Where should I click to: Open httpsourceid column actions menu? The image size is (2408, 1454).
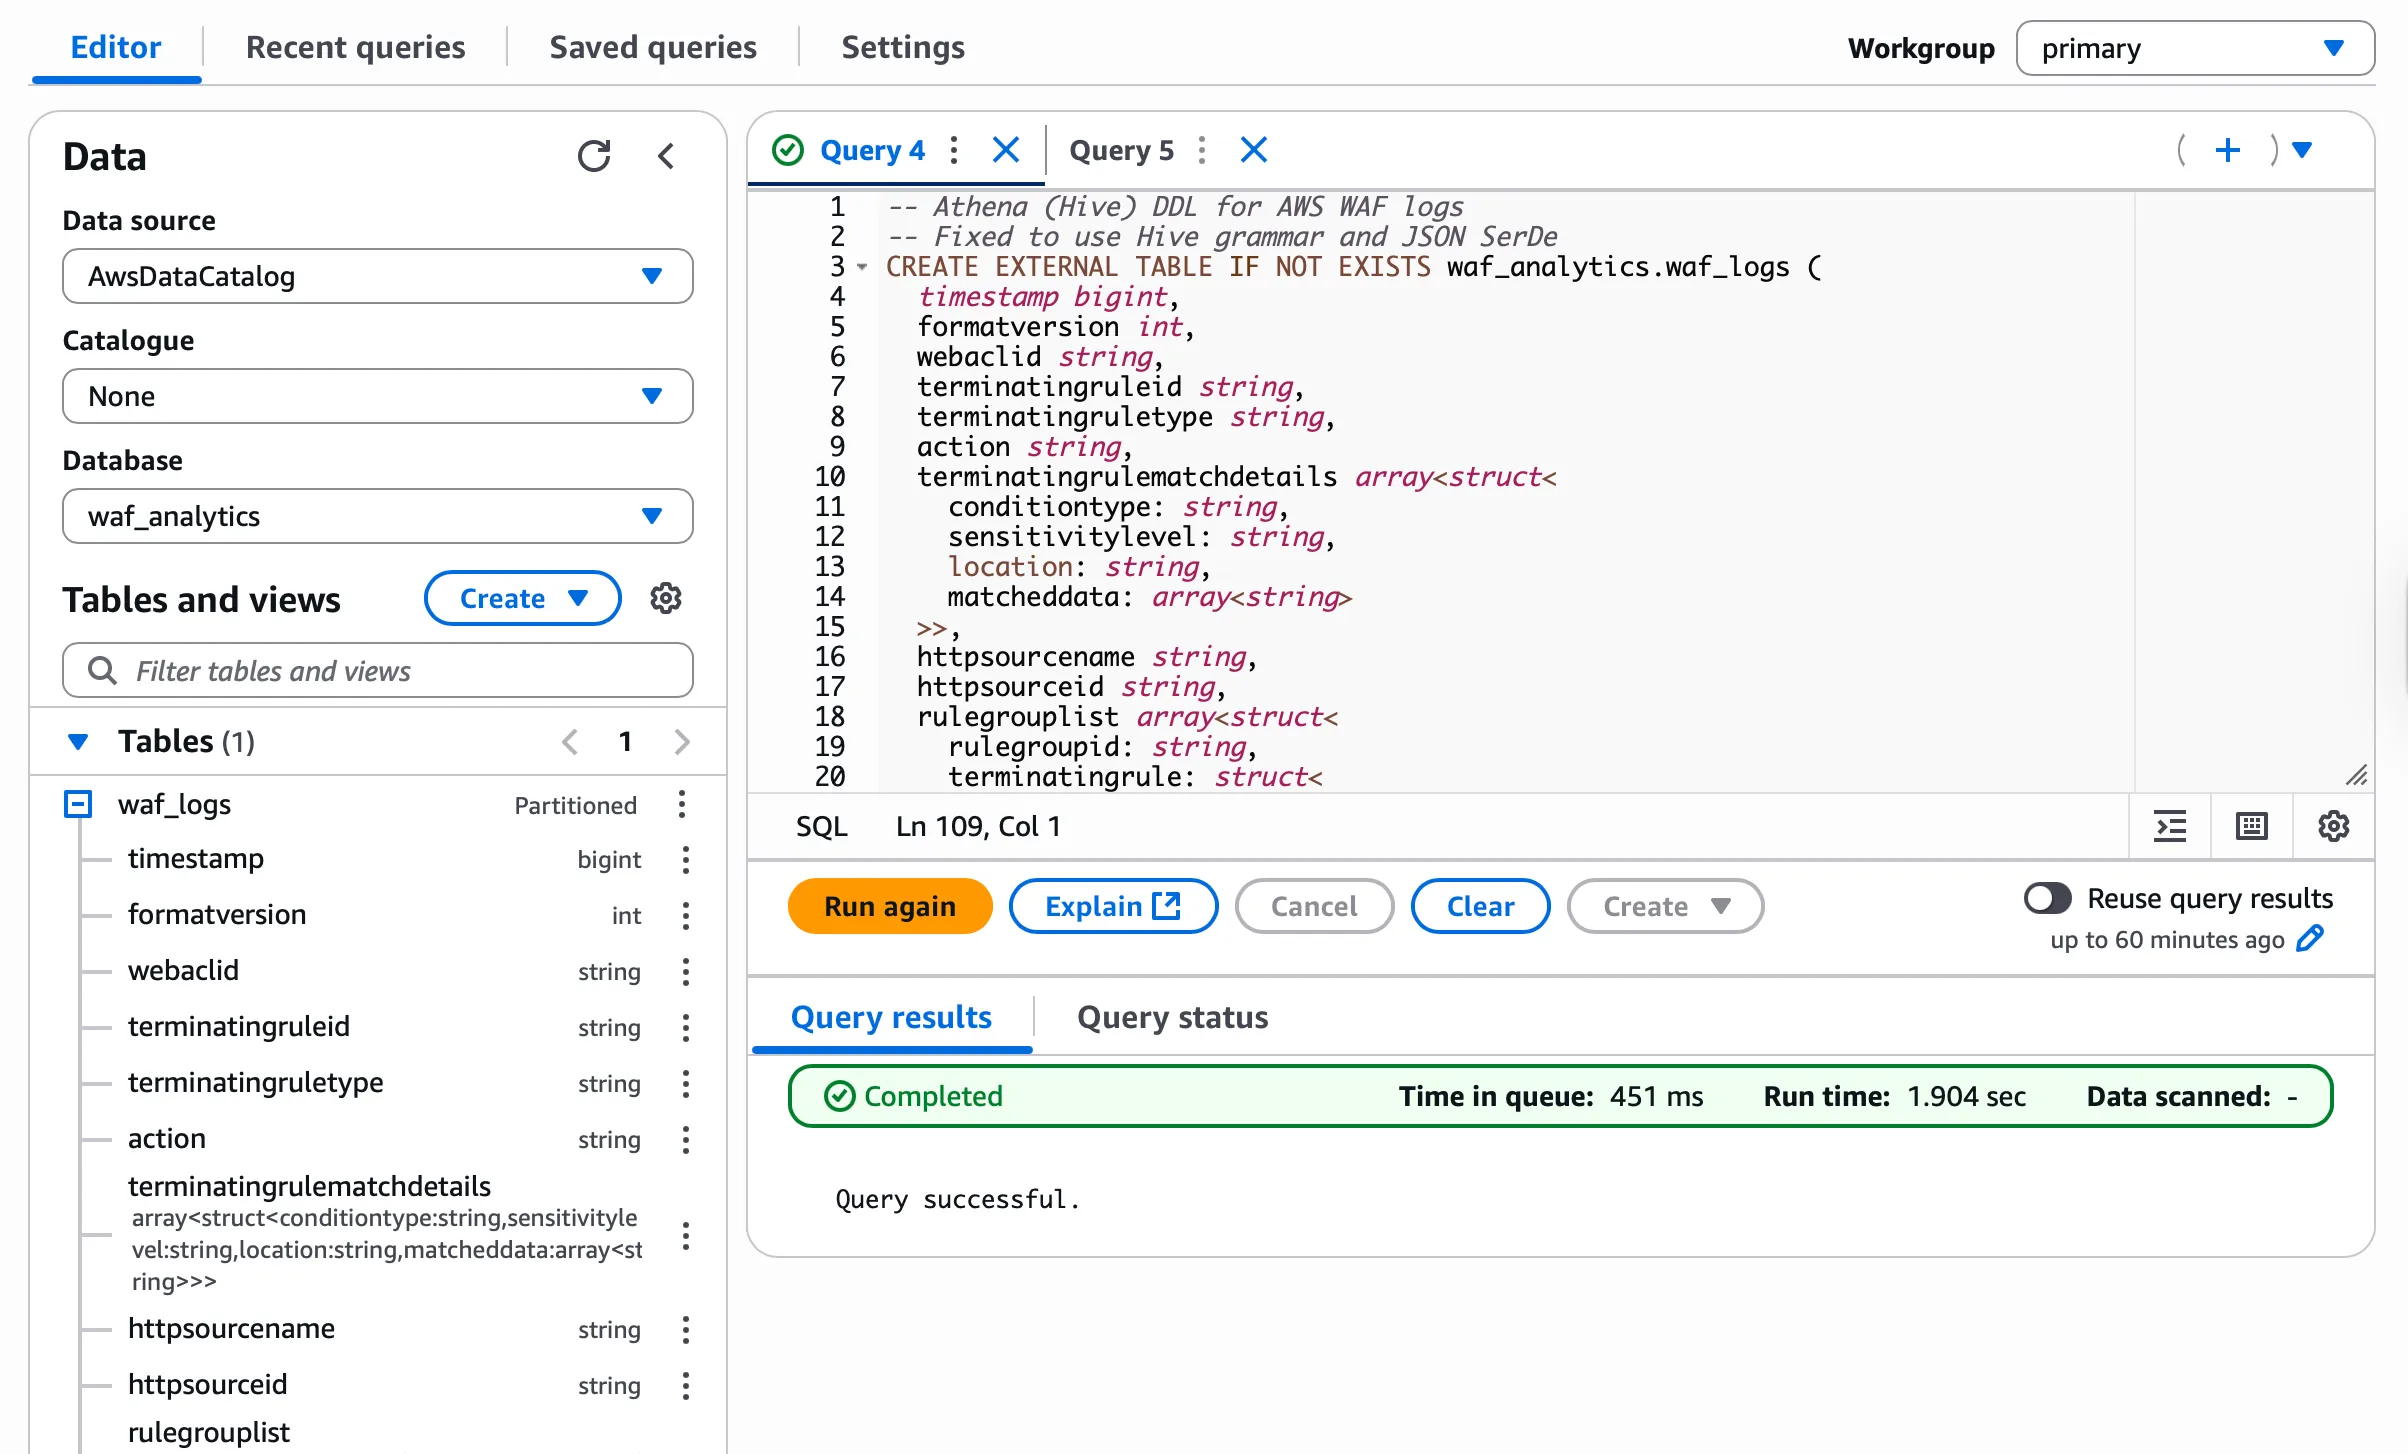point(686,1386)
